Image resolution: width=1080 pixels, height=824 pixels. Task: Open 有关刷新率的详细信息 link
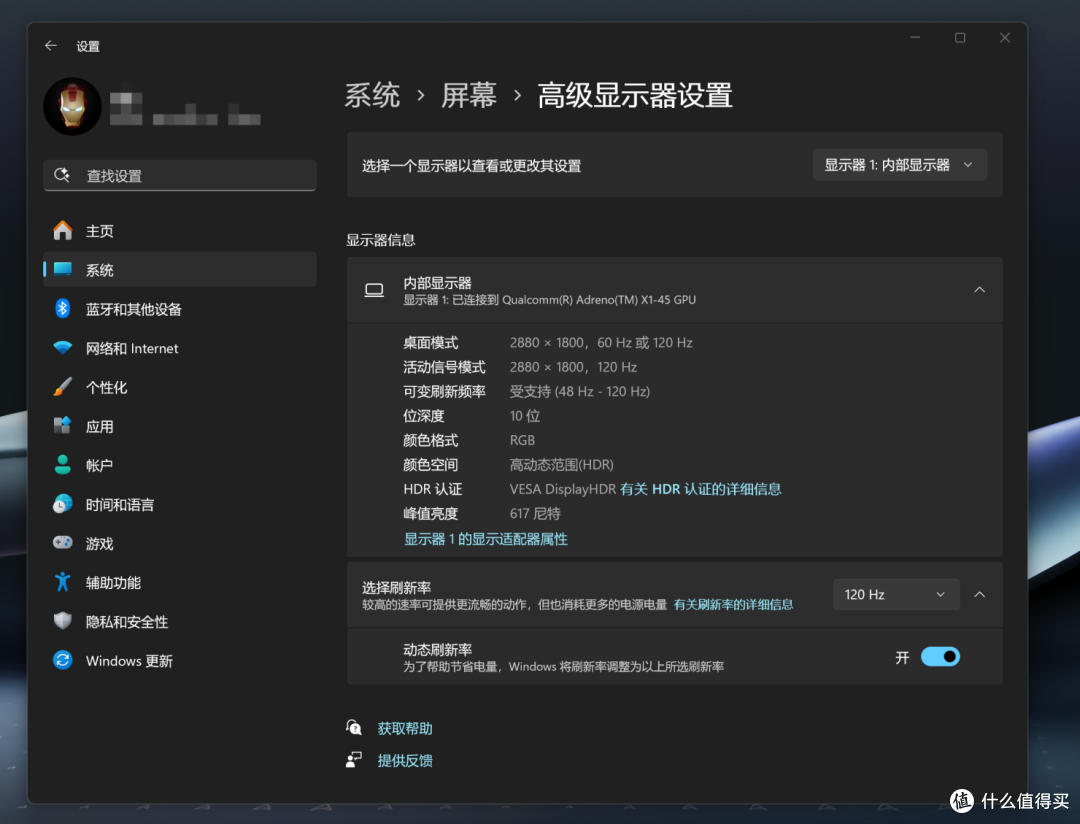click(x=733, y=604)
